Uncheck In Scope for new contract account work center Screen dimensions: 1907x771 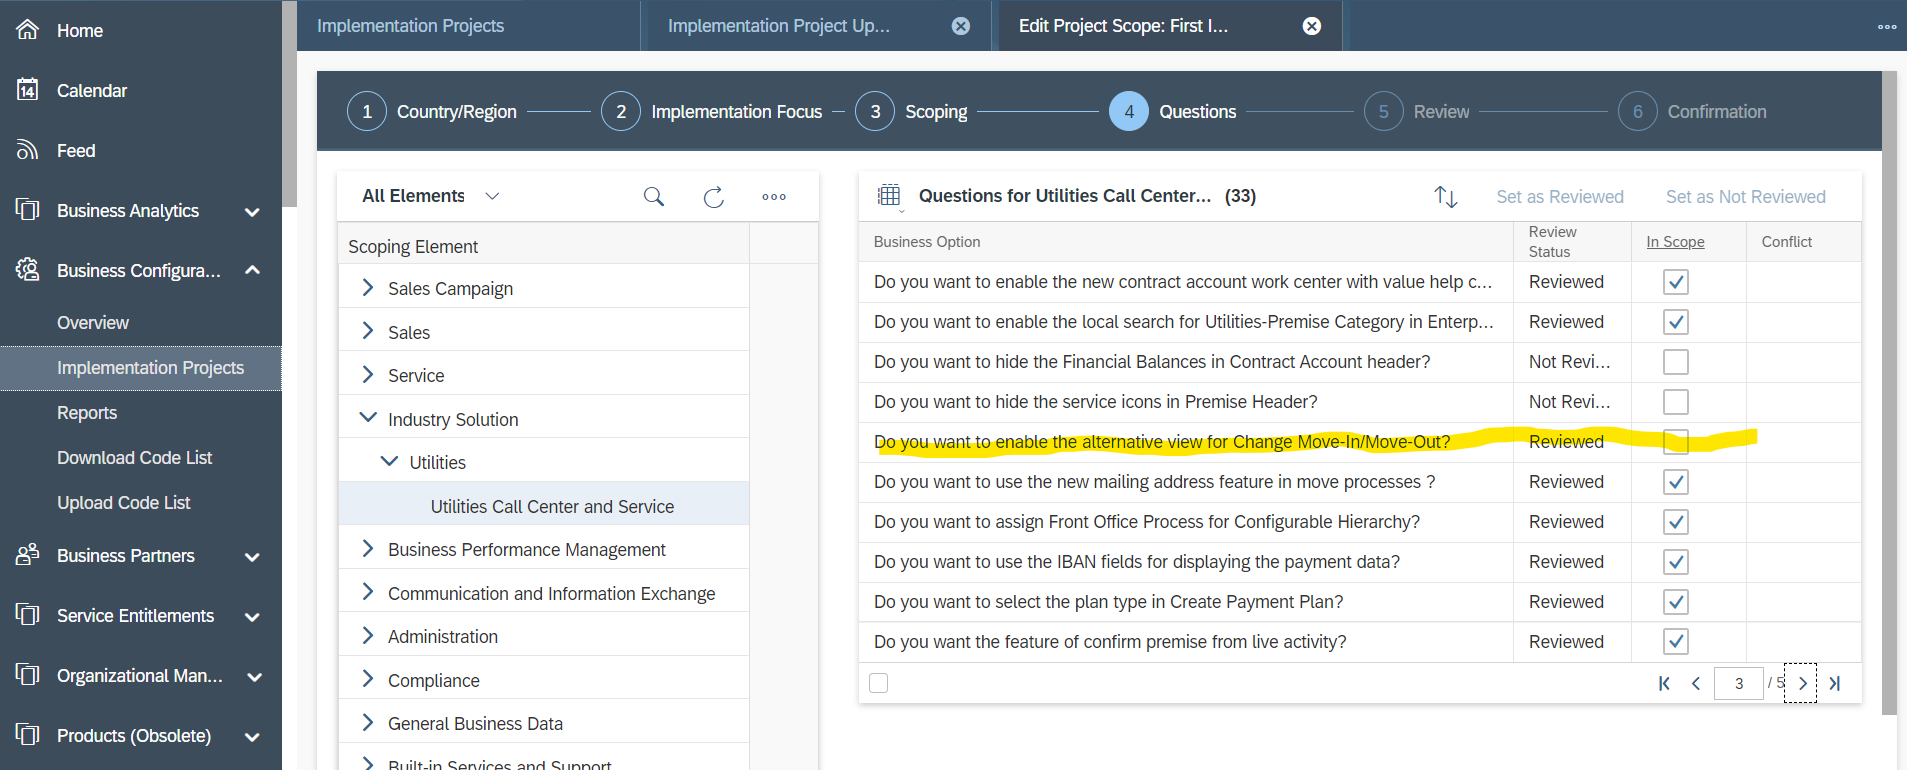[x=1676, y=282]
